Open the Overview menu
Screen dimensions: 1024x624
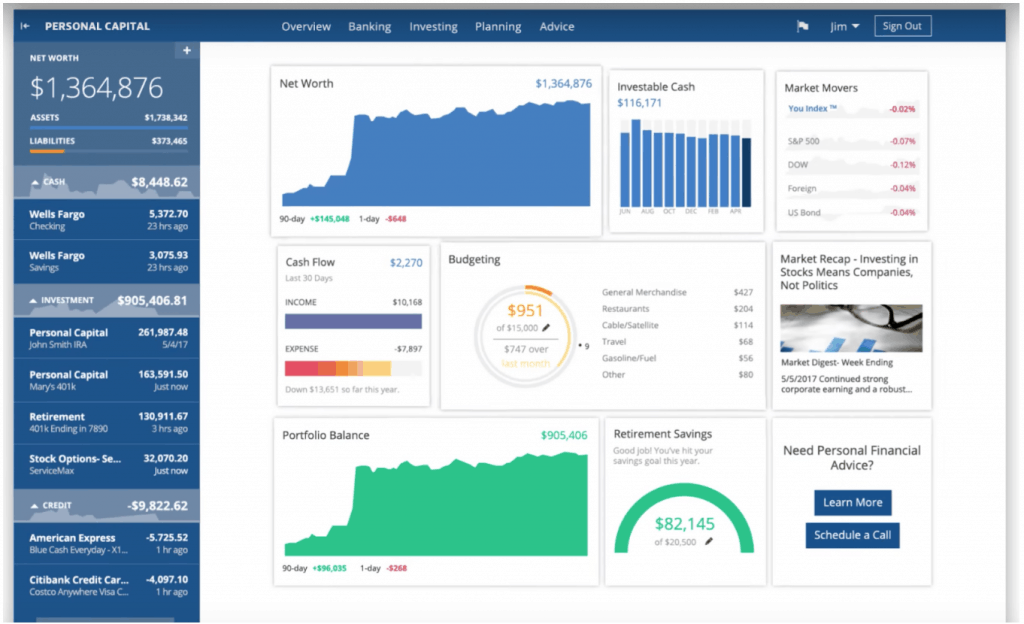306,27
